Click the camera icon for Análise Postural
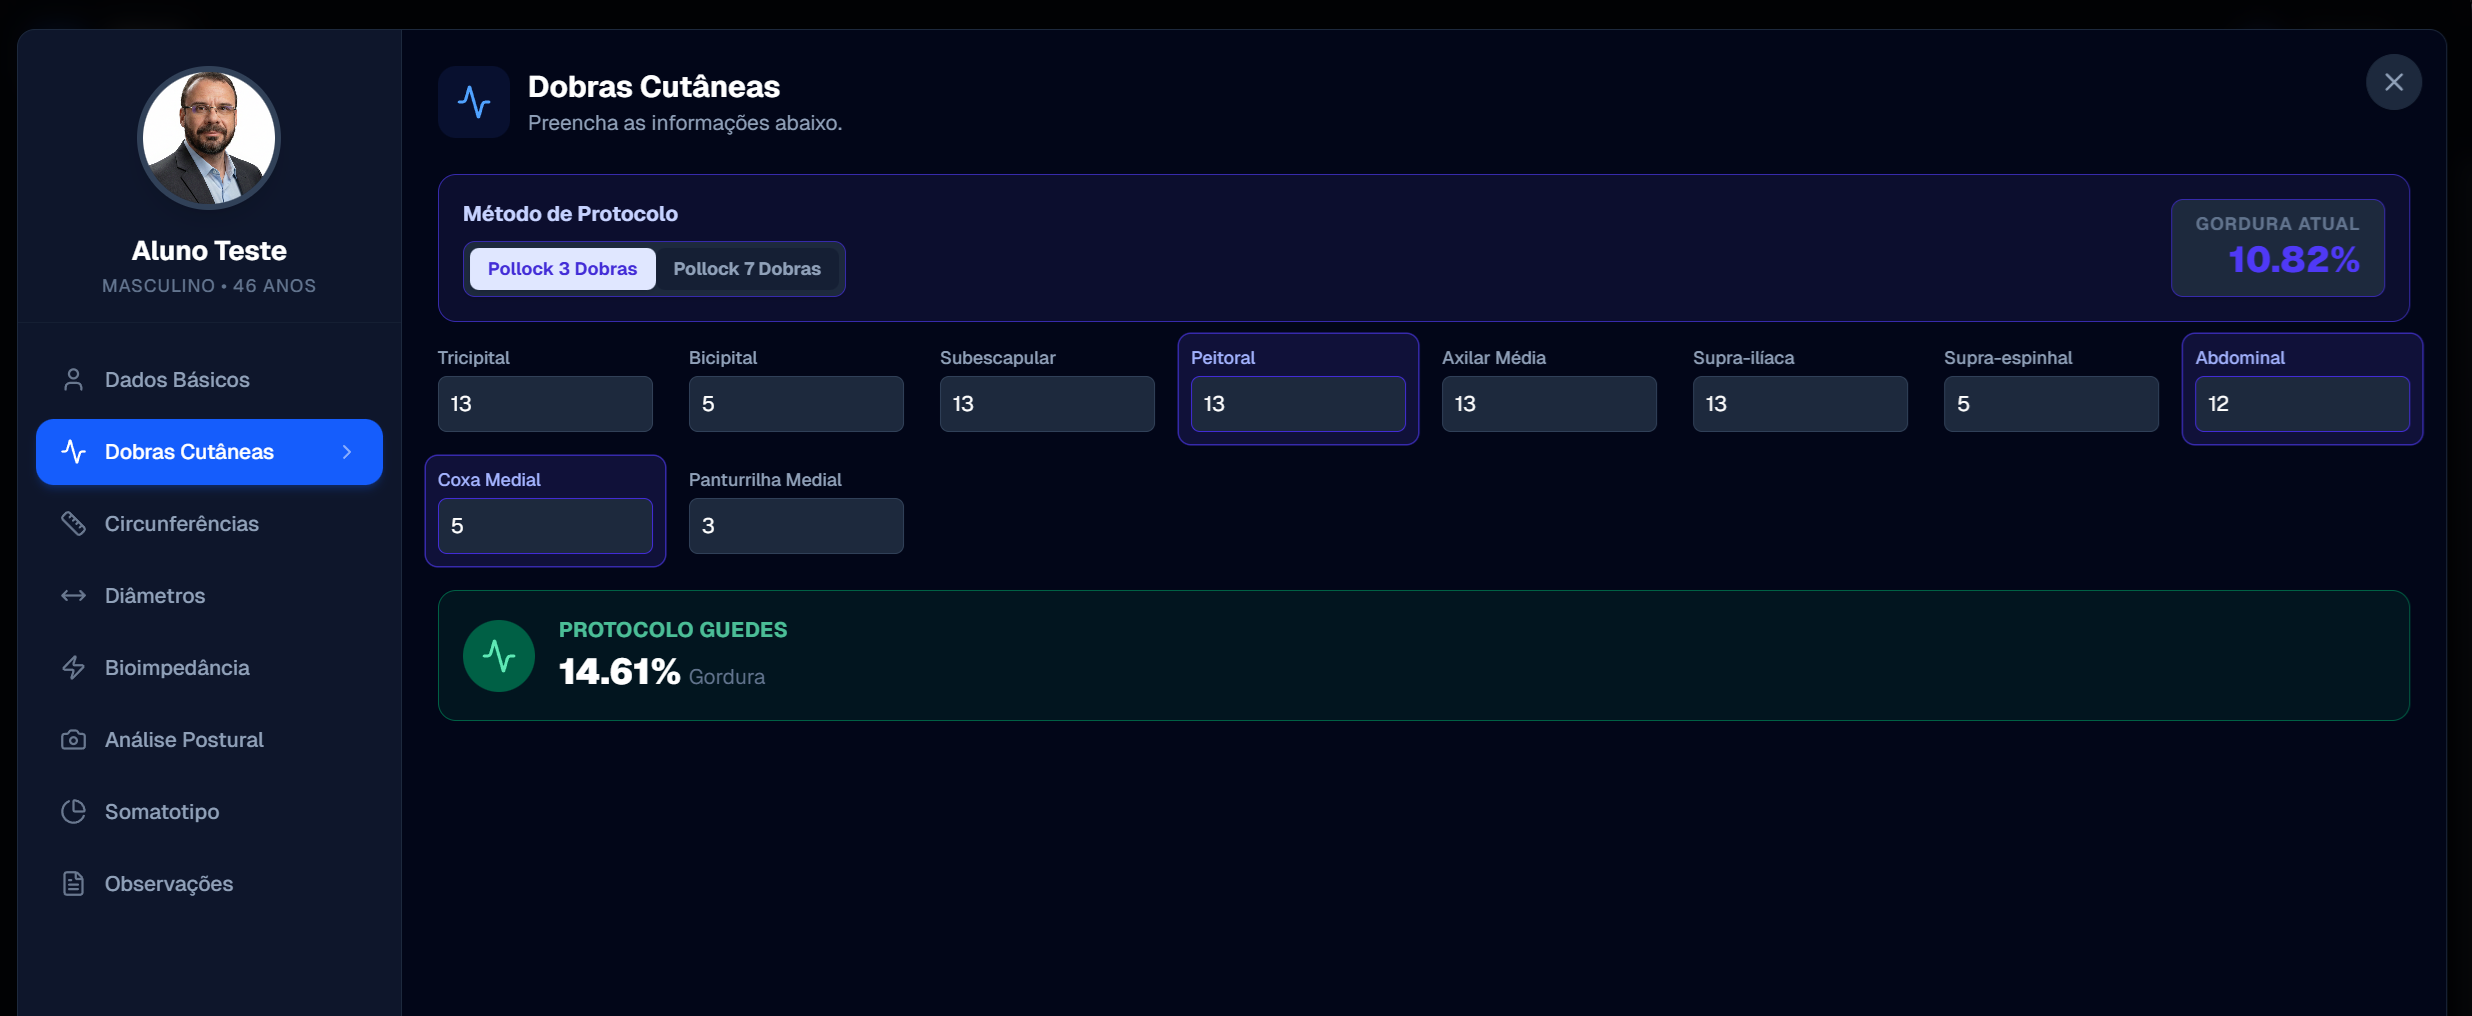This screenshot has width=2472, height=1016. [x=73, y=740]
